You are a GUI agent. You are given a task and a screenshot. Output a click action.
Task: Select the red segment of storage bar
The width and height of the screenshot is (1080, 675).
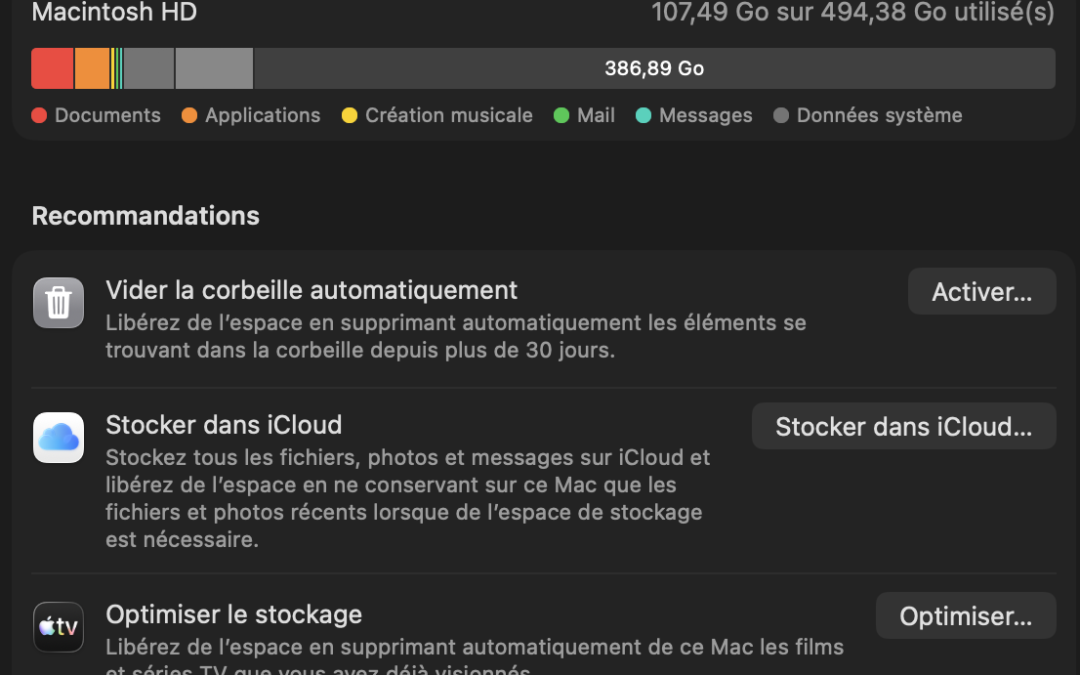click(x=52, y=69)
